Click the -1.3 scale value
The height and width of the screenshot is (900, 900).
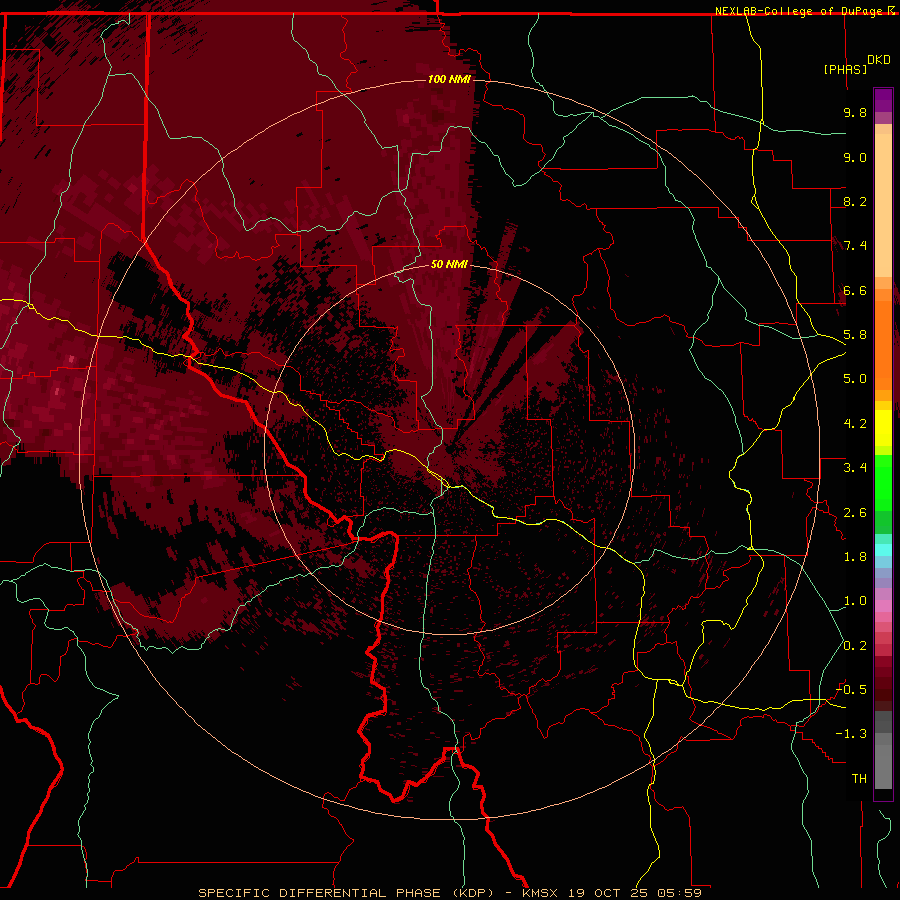(852, 734)
